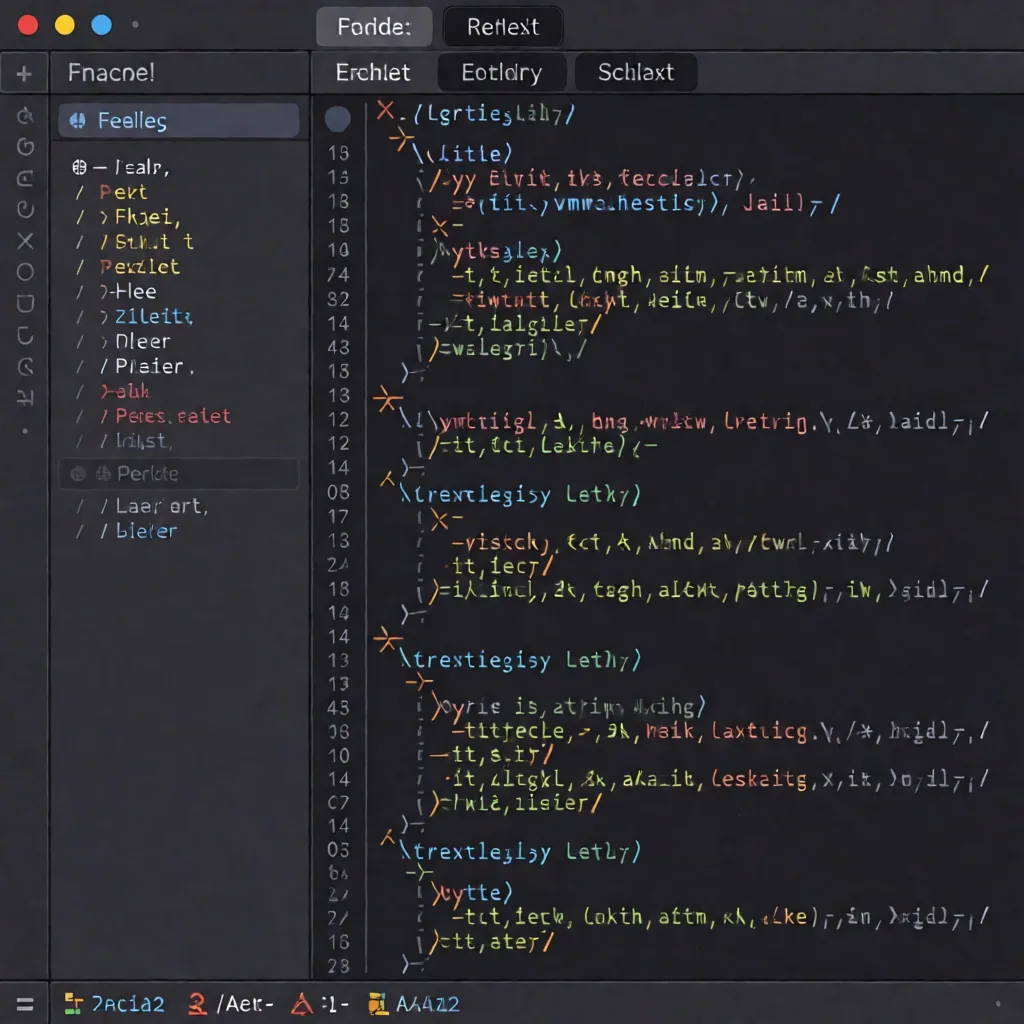The width and height of the screenshot is (1024, 1024).
Task: Click the X icon in the left activity bar
Action: (25, 241)
